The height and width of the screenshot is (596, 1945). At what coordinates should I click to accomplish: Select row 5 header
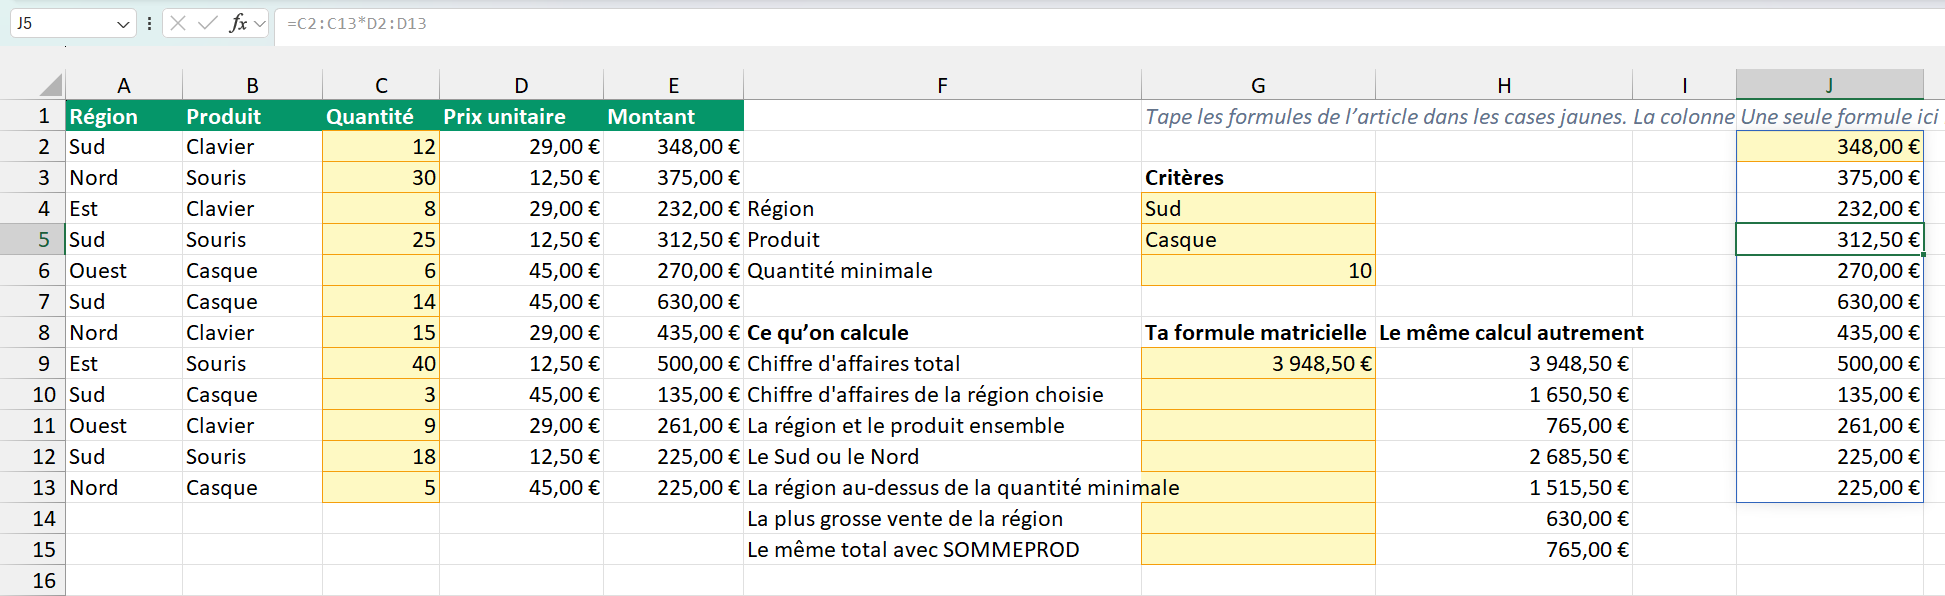[32, 239]
